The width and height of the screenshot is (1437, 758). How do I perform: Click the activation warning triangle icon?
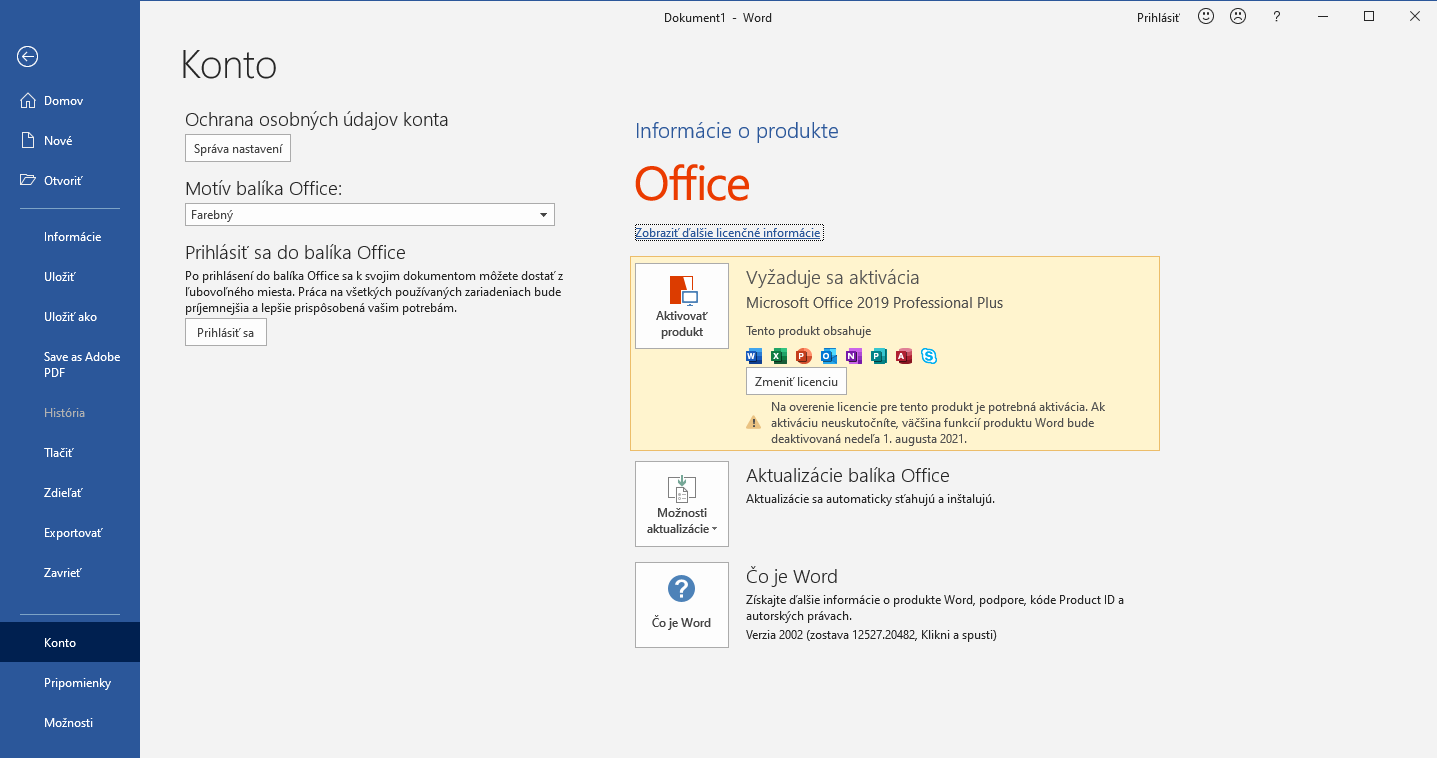point(754,423)
